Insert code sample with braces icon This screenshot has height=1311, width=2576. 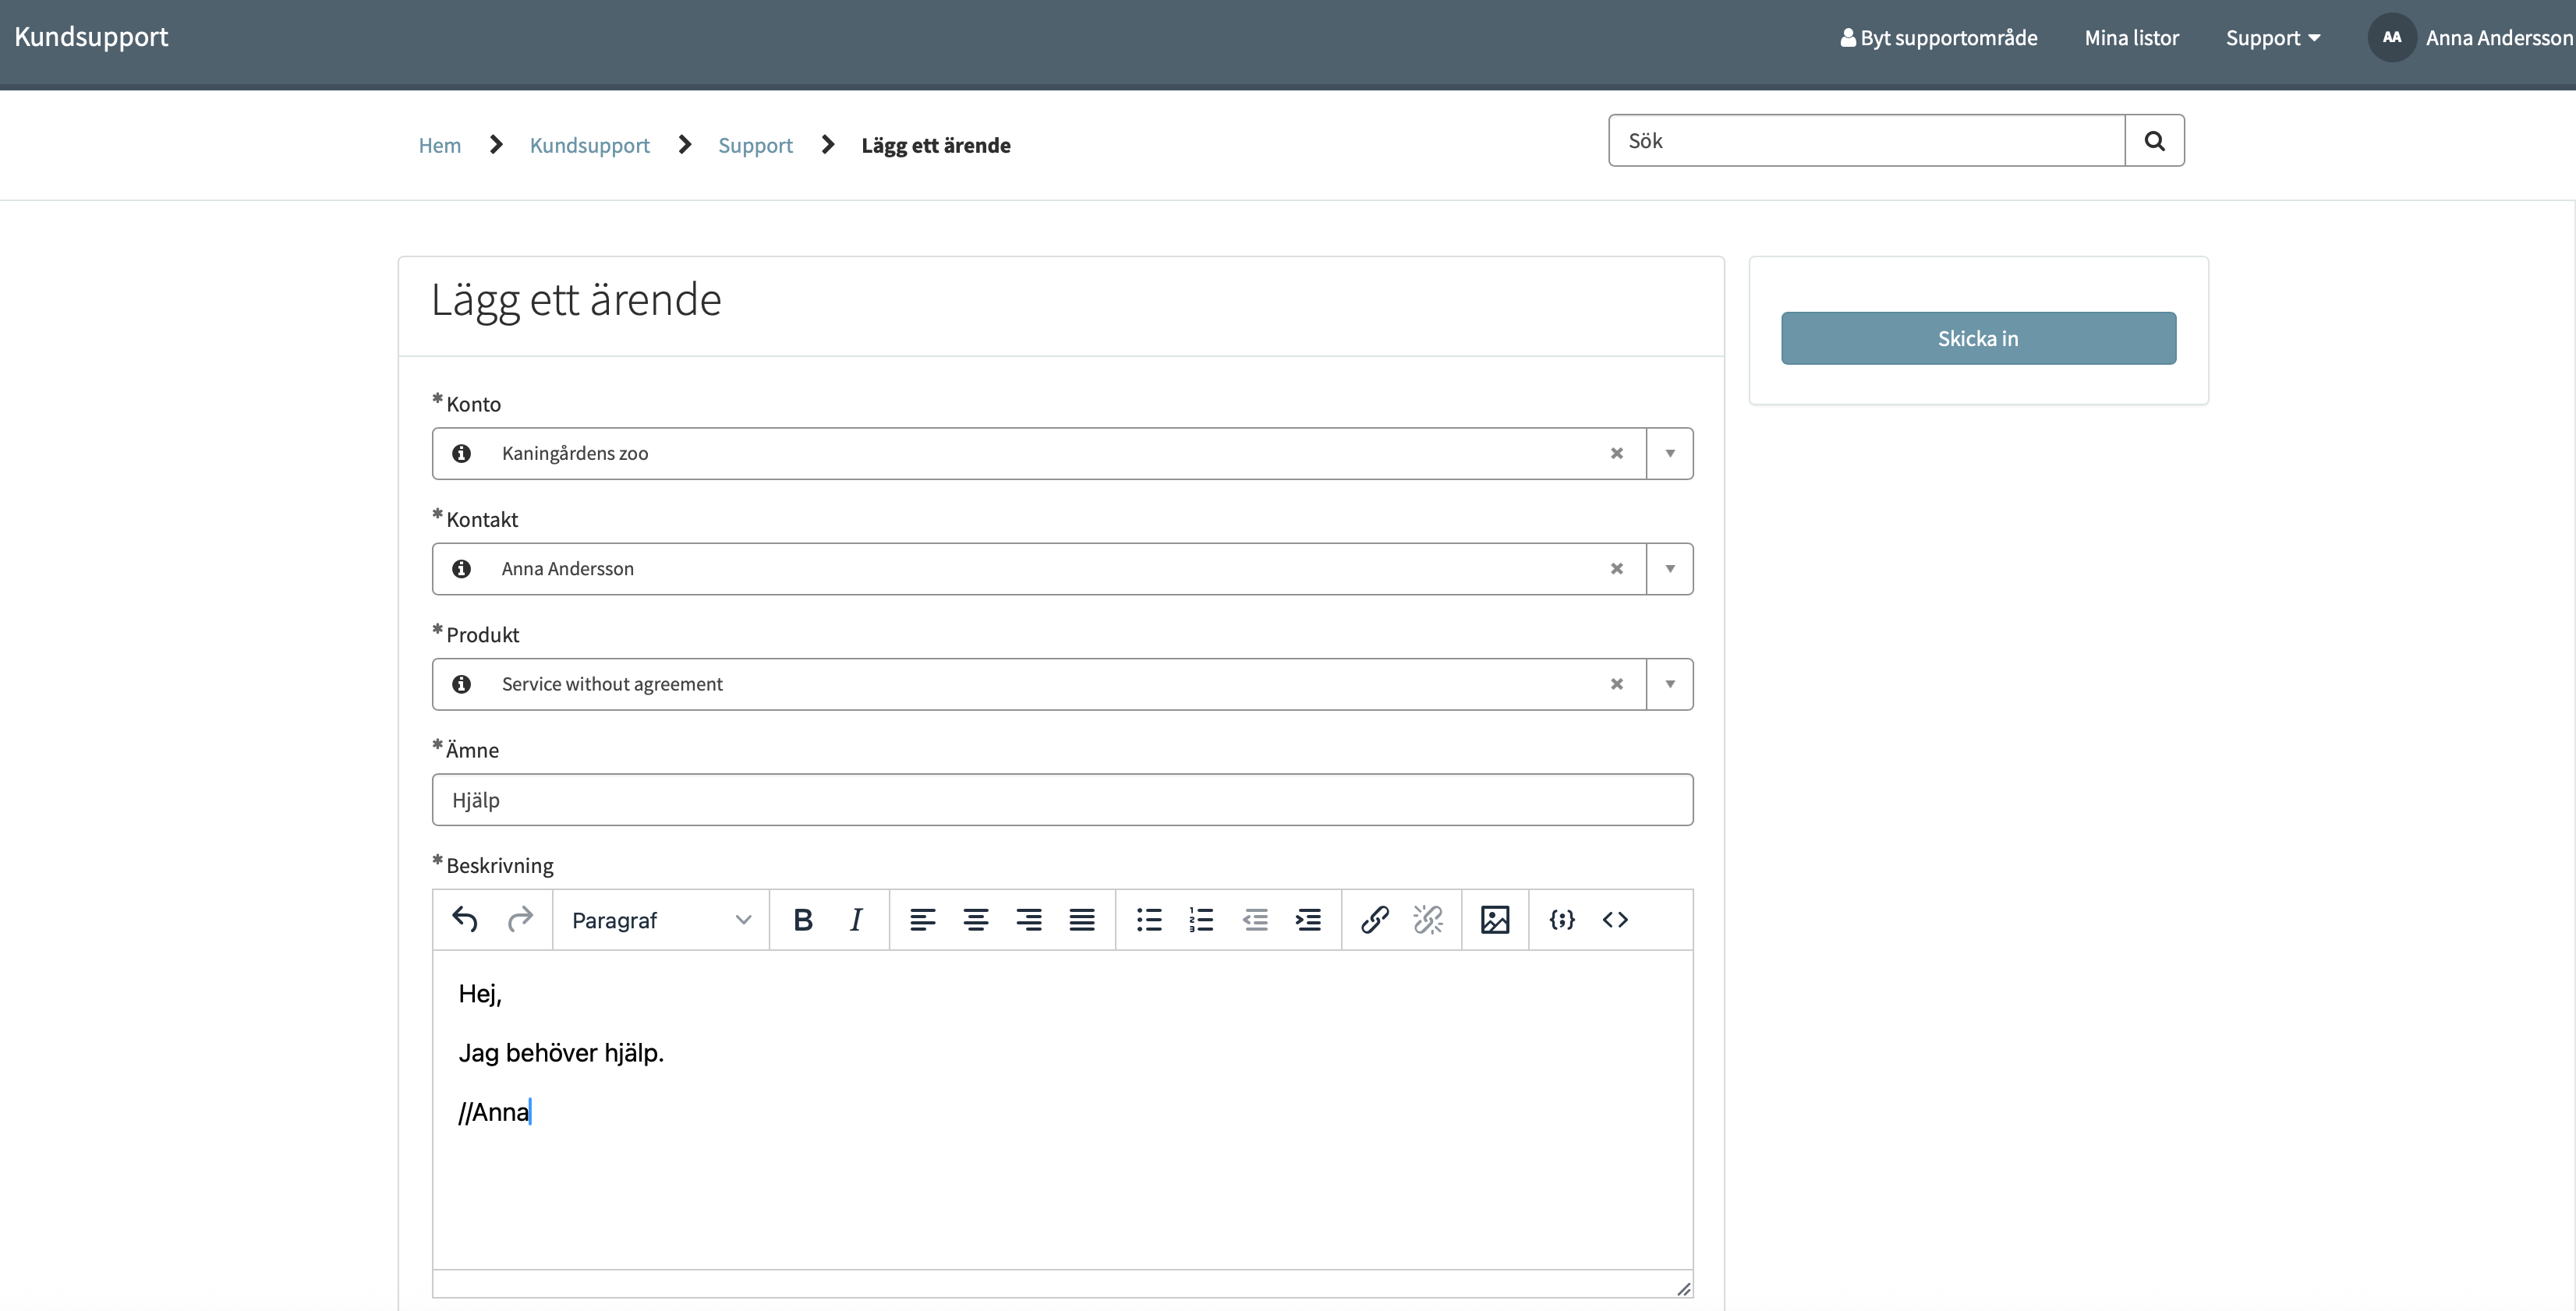[x=1562, y=919]
